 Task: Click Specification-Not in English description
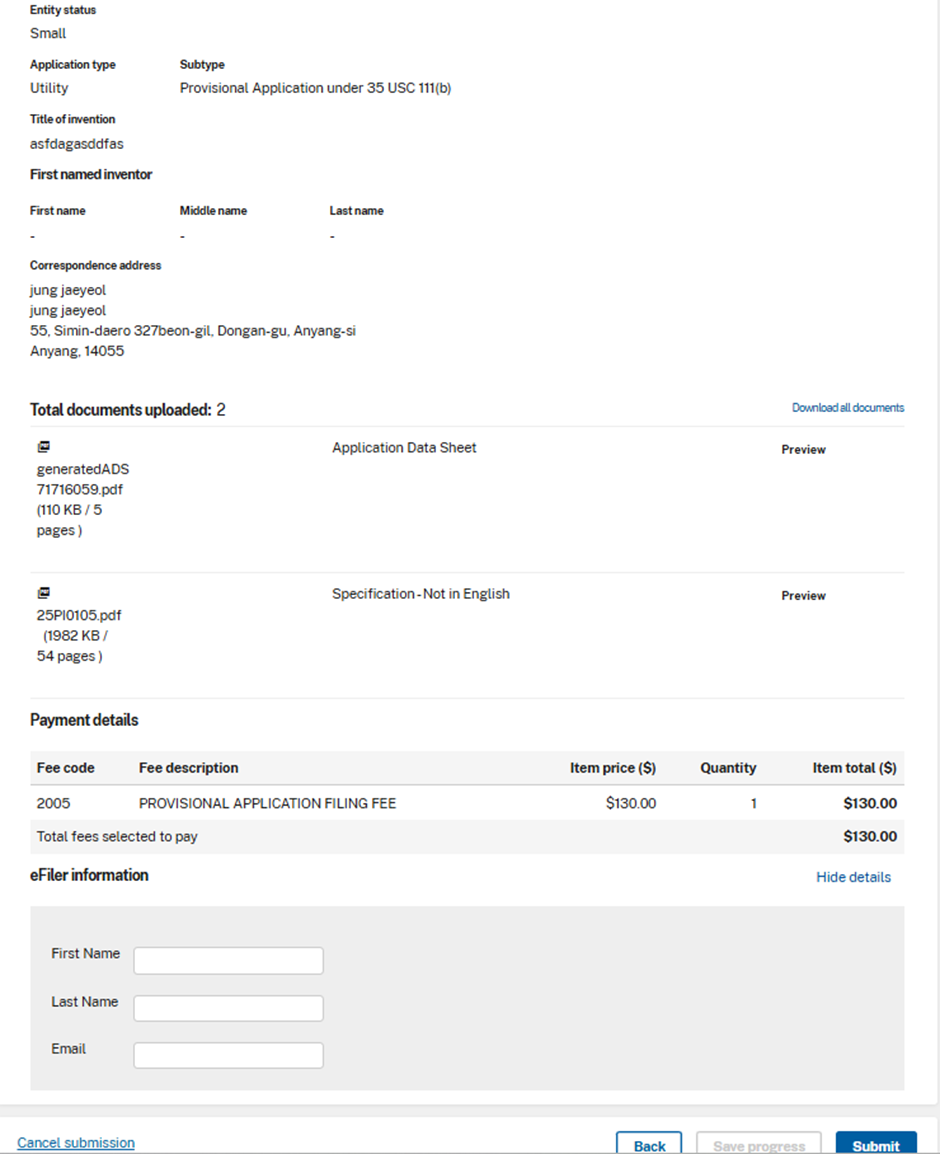point(420,594)
